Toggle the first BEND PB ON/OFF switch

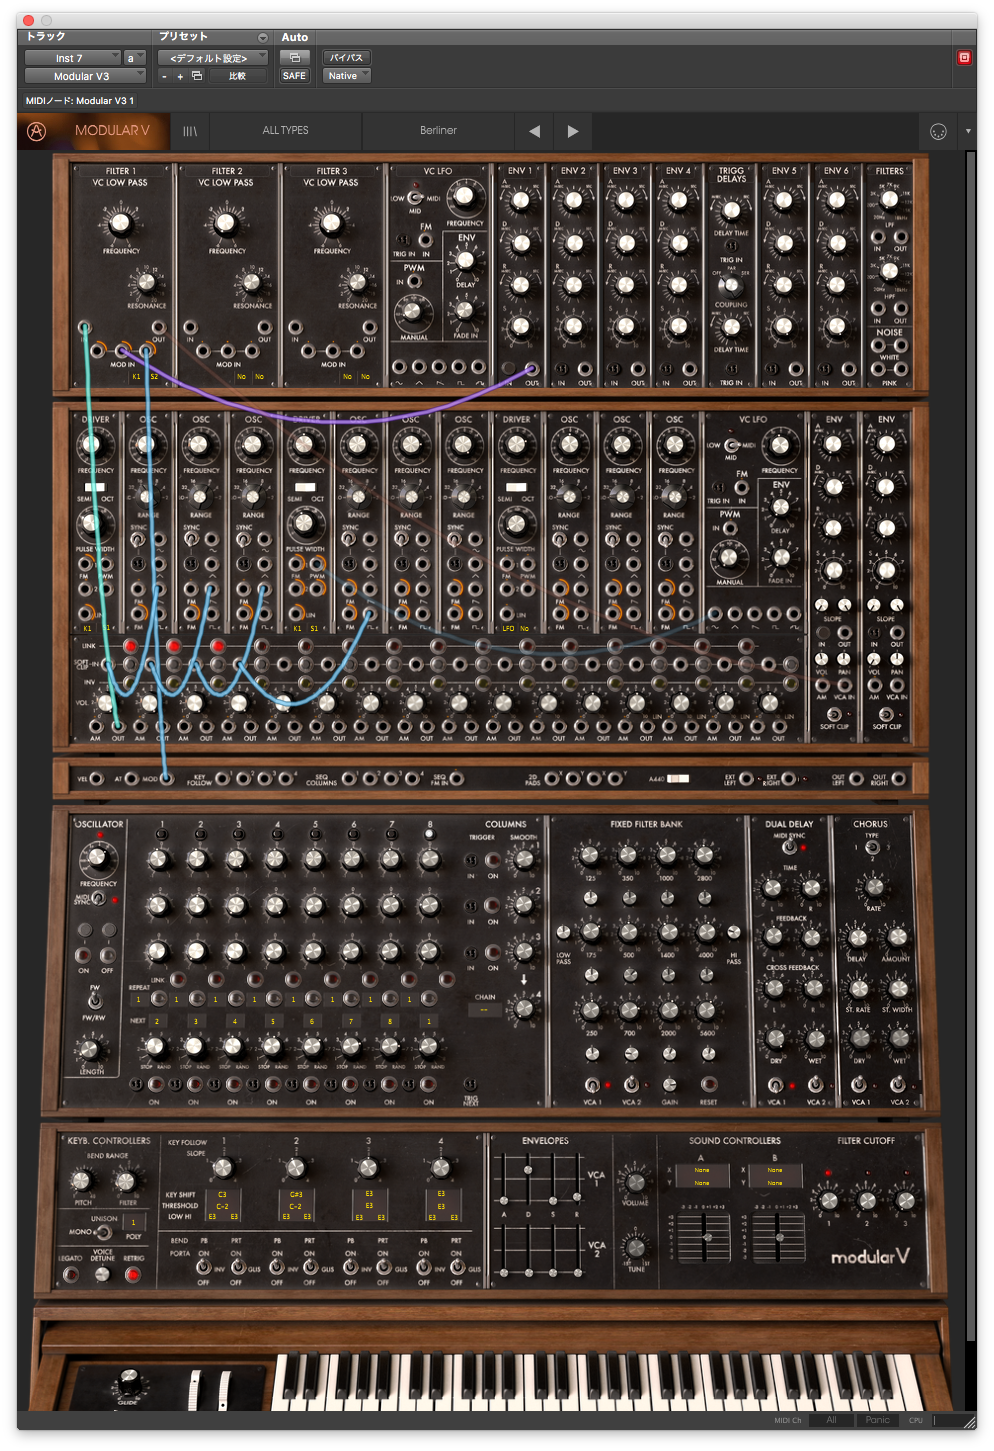click(204, 1267)
